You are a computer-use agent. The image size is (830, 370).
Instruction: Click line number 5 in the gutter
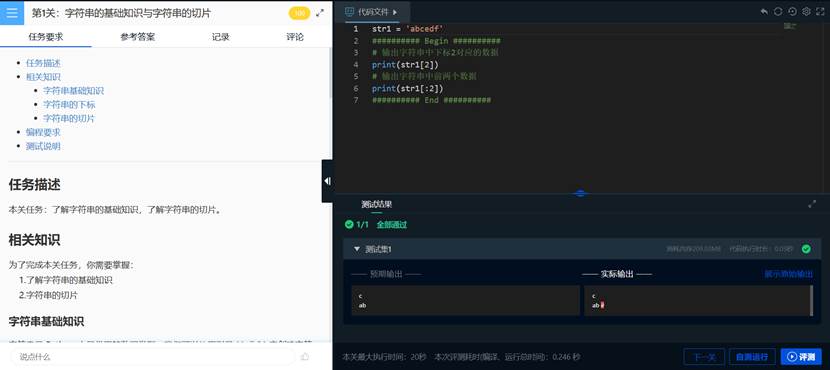[x=356, y=76]
